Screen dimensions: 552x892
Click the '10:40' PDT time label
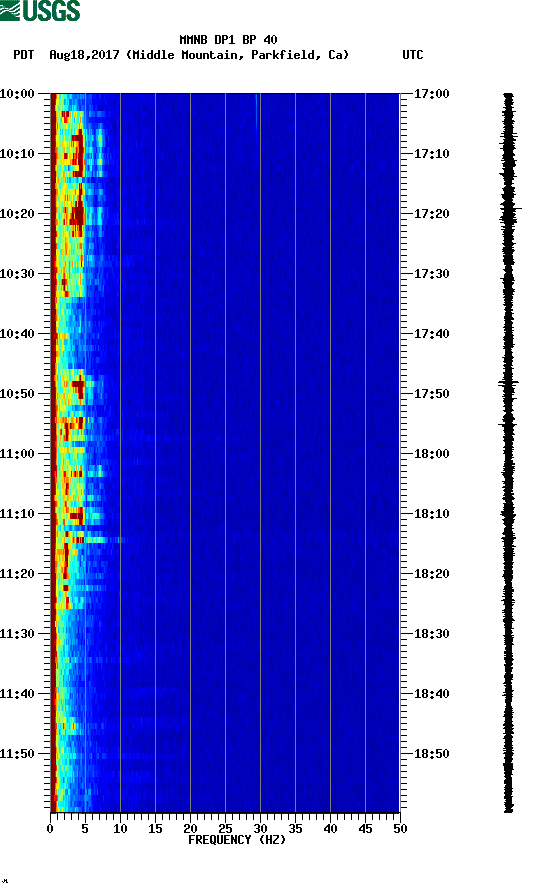pos(17,333)
